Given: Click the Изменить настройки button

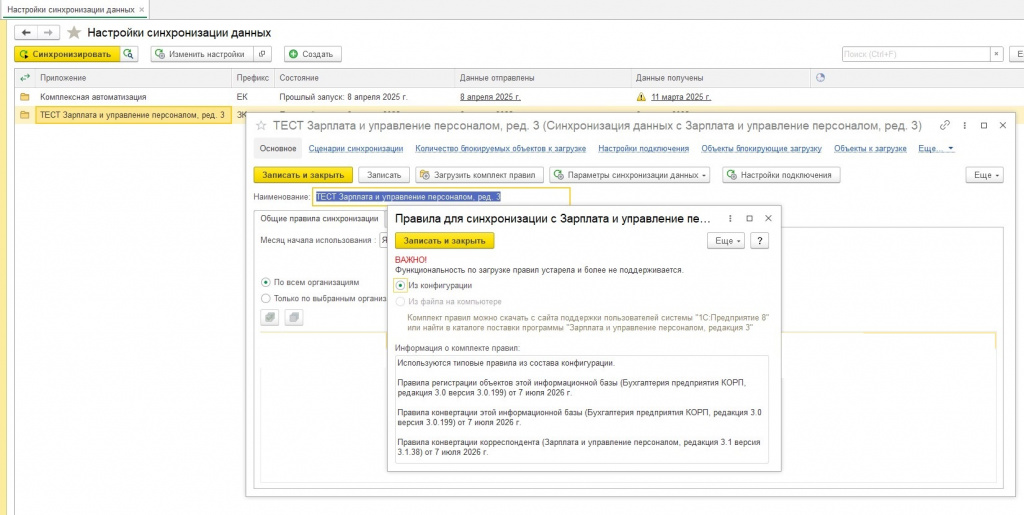Looking at the screenshot, I should click(200, 54).
